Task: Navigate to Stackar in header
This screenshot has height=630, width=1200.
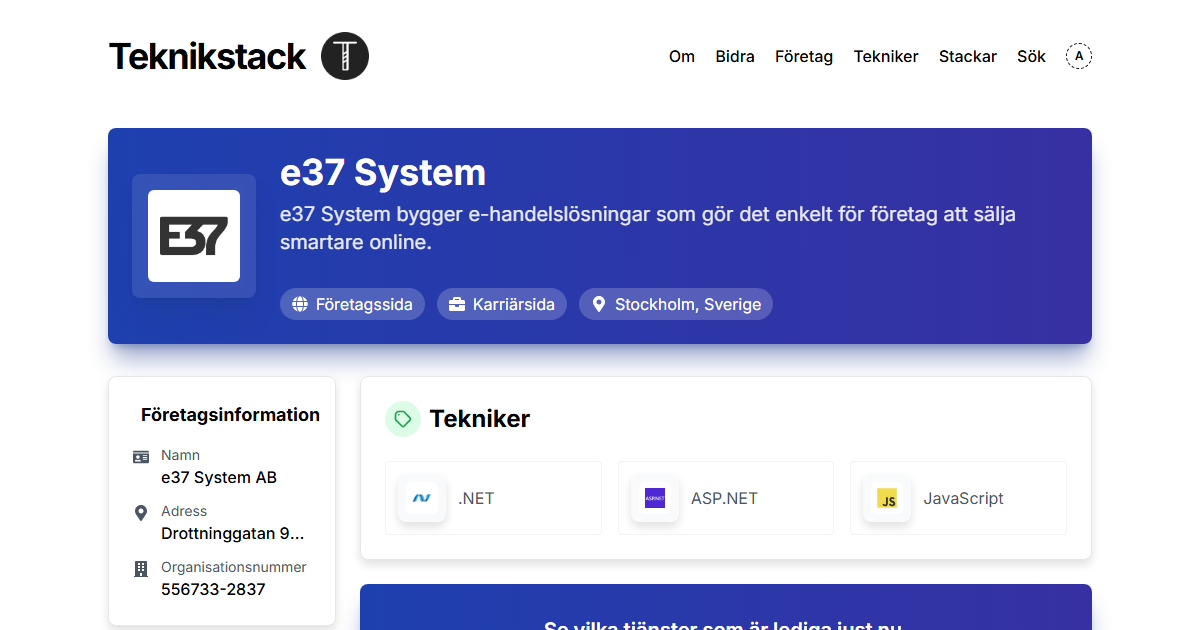Action: pos(968,56)
